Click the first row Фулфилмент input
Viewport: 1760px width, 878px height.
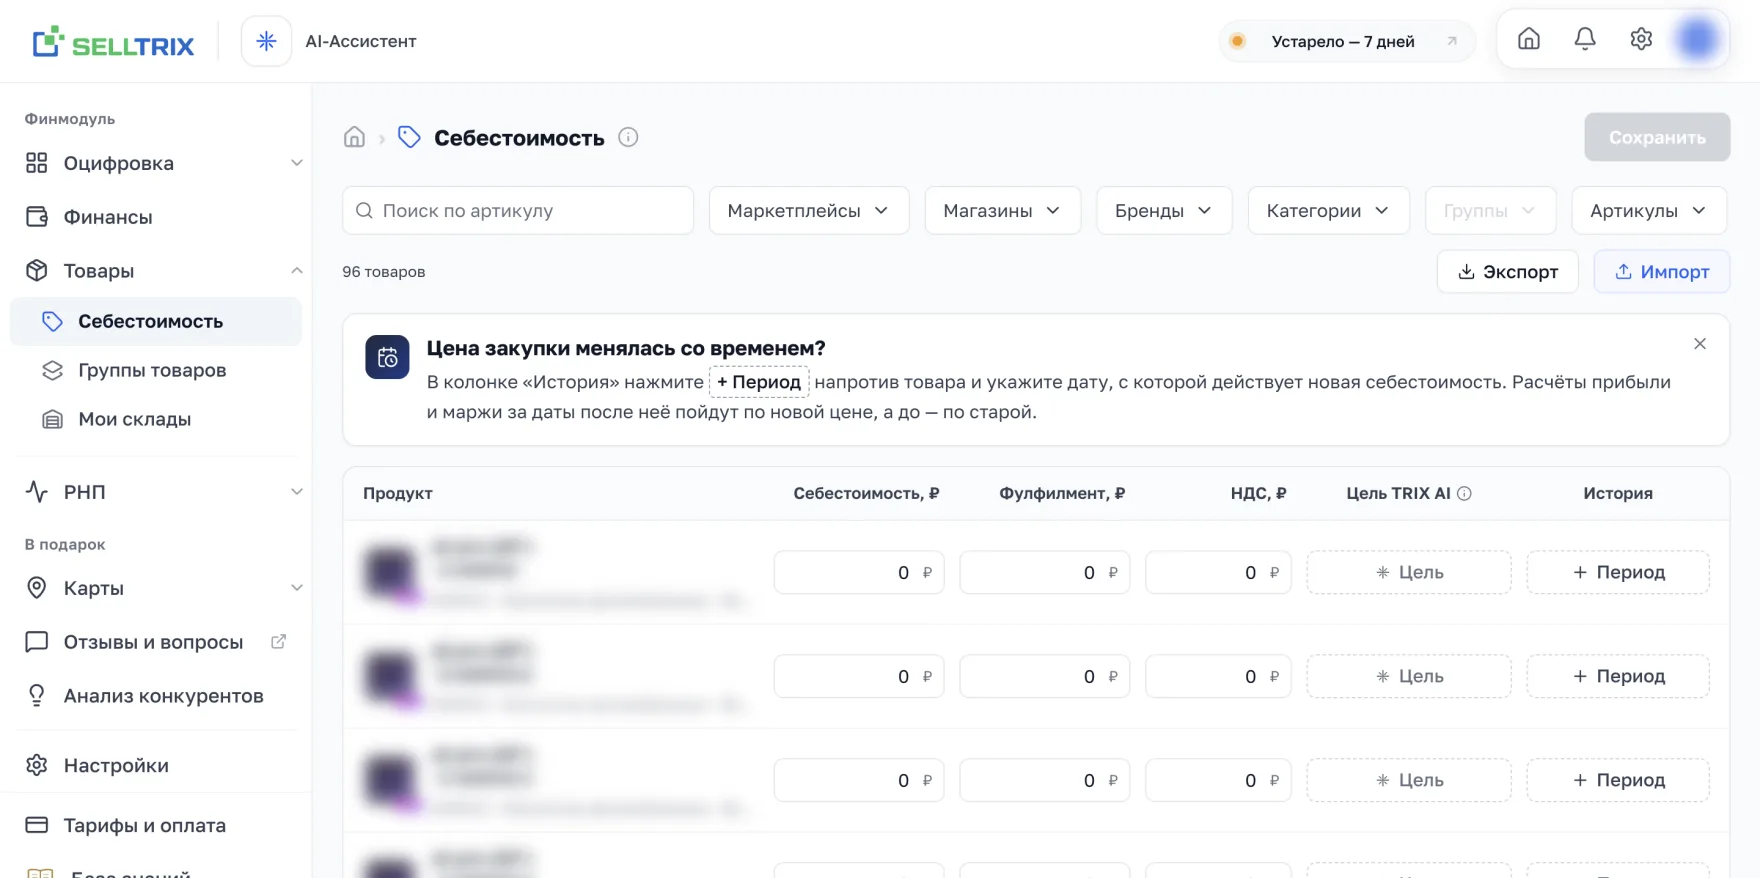[x=1045, y=573]
